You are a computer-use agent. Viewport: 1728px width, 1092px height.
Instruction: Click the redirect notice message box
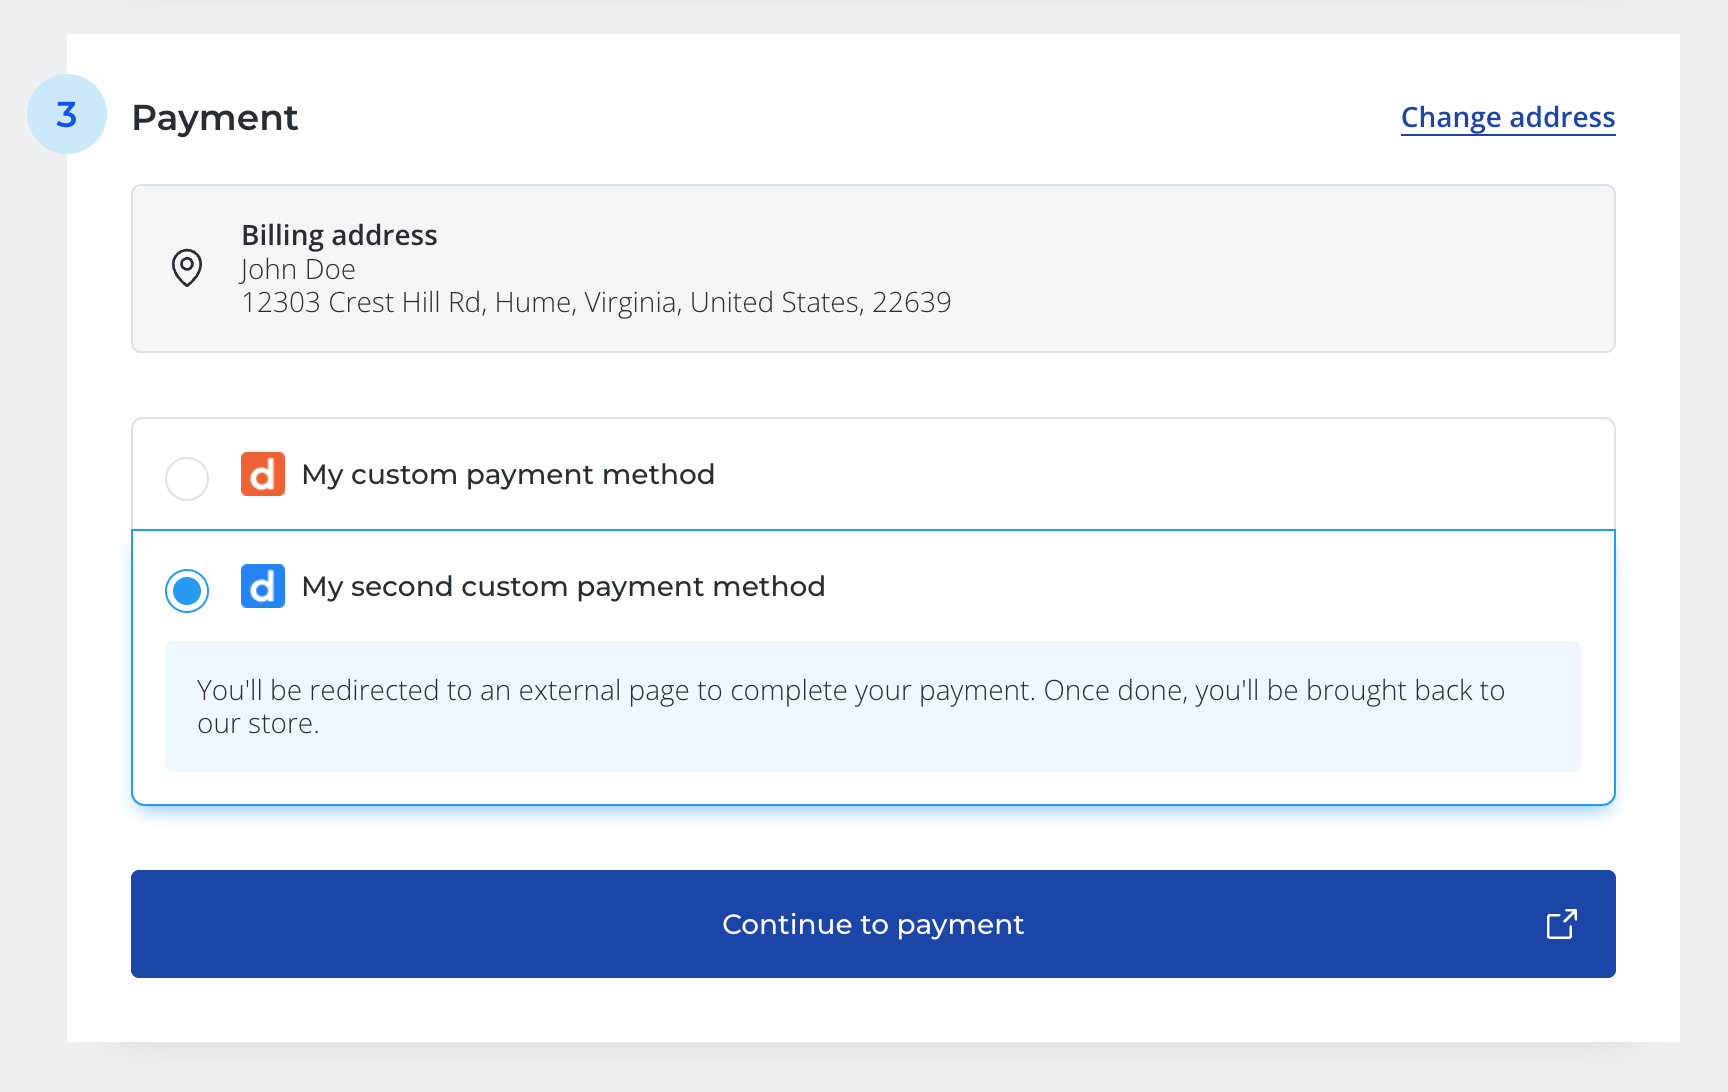873,706
